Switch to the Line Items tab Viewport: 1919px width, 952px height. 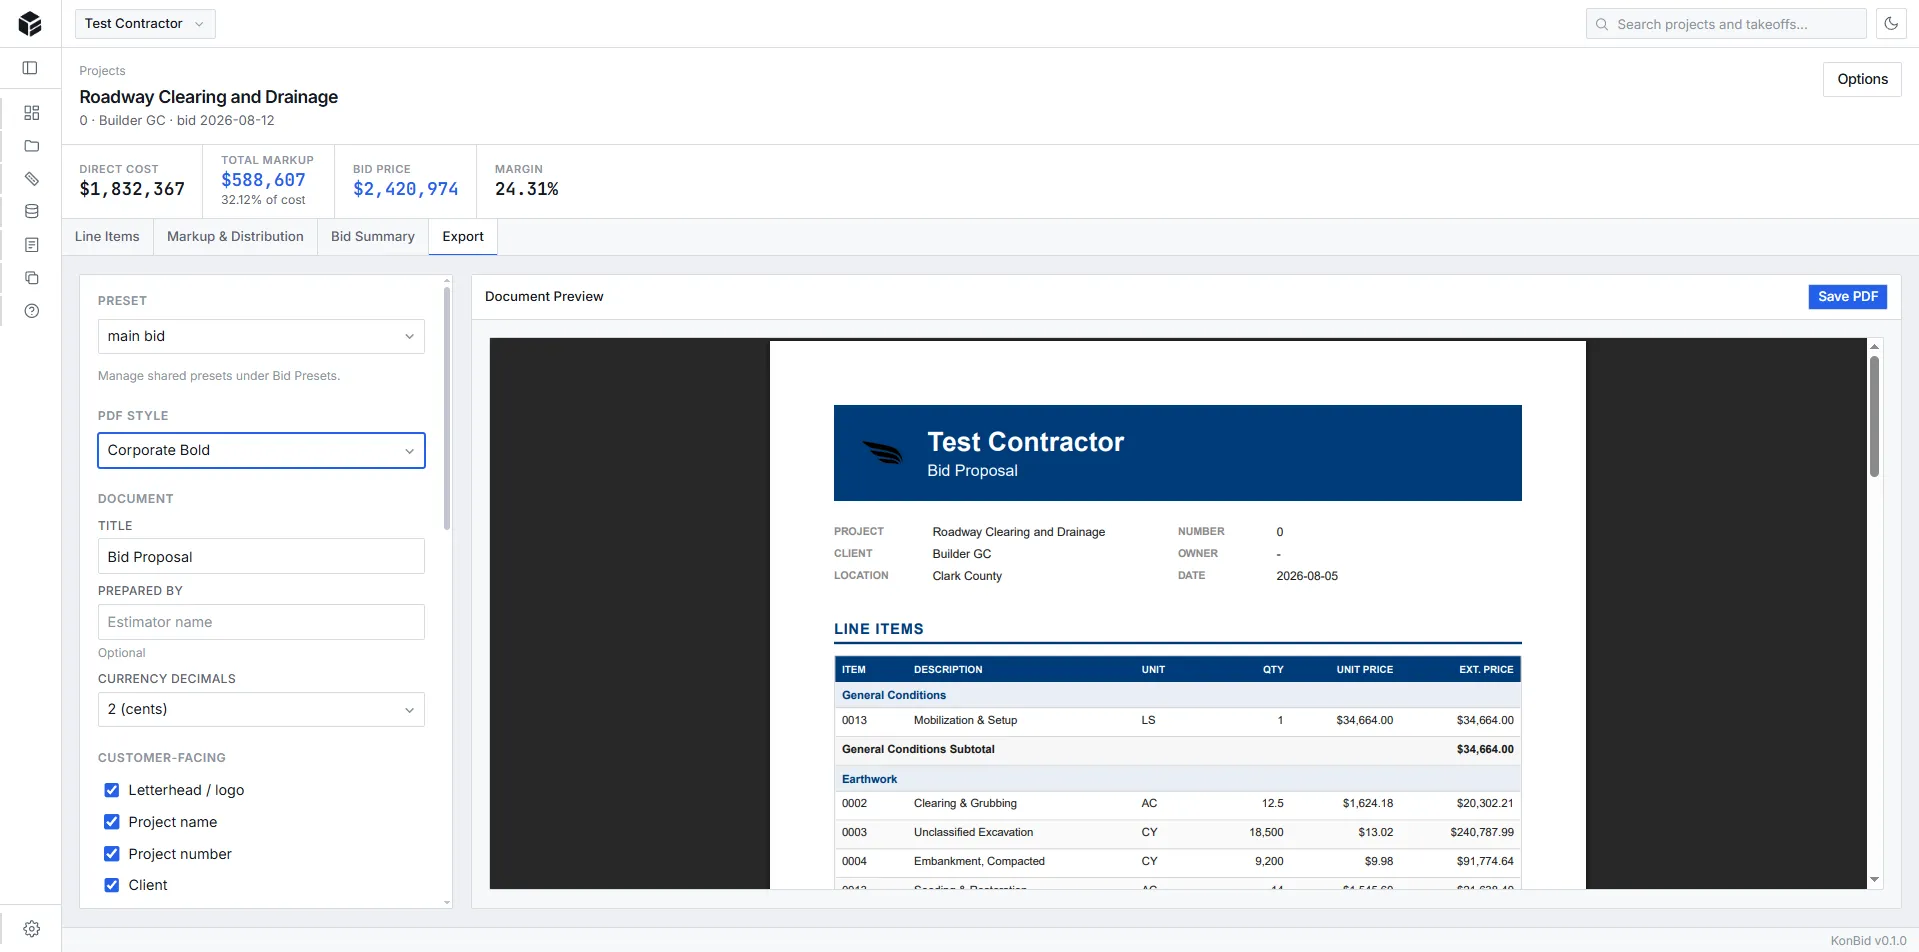click(x=107, y=237)
